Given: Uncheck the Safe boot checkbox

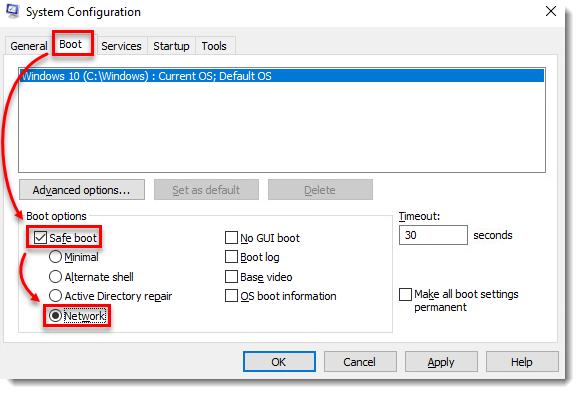Looking at the screenshot, I should 40,238.
